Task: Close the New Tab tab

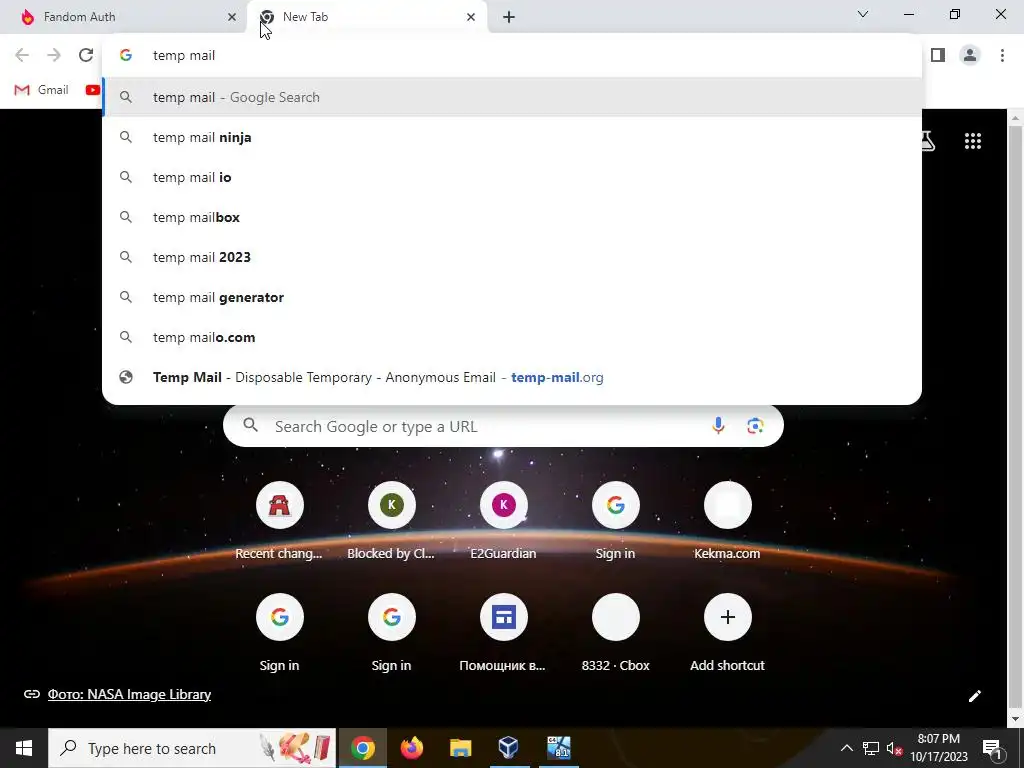Action: click(x=471, y=17)
